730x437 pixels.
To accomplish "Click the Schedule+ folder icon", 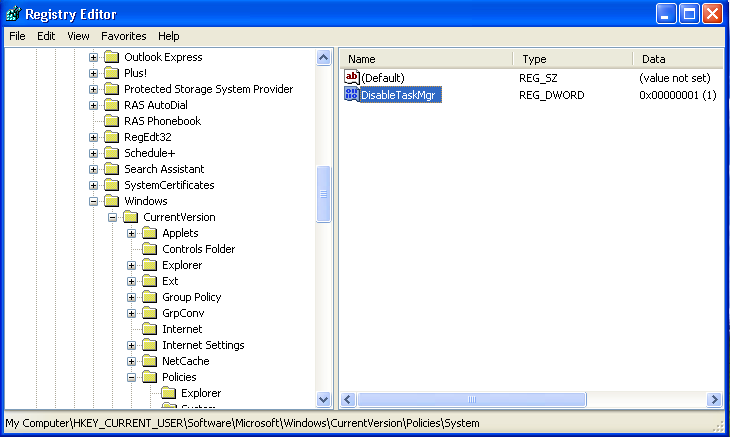I will (x=111, y=153).
